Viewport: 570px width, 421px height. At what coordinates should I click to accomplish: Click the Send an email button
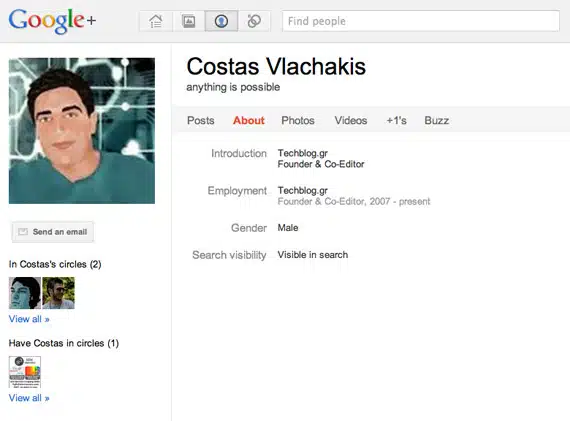tap(53, 232)
